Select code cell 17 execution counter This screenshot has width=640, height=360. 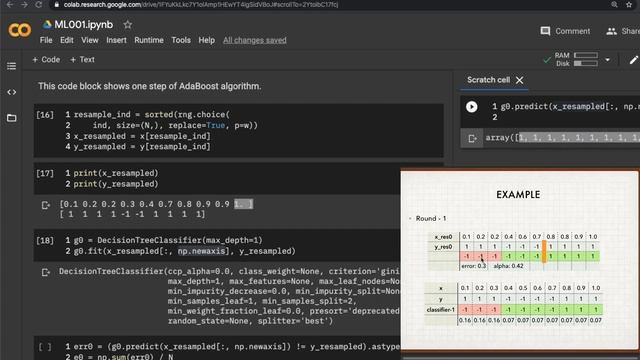(x=45, y=173)
